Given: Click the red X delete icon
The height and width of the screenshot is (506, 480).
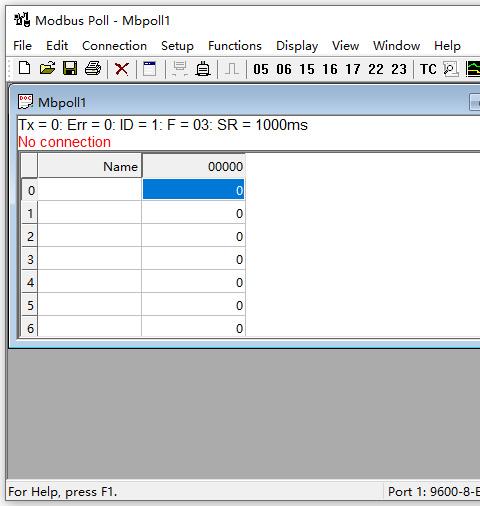Looking at the screenshot, I should click(122, 69).
